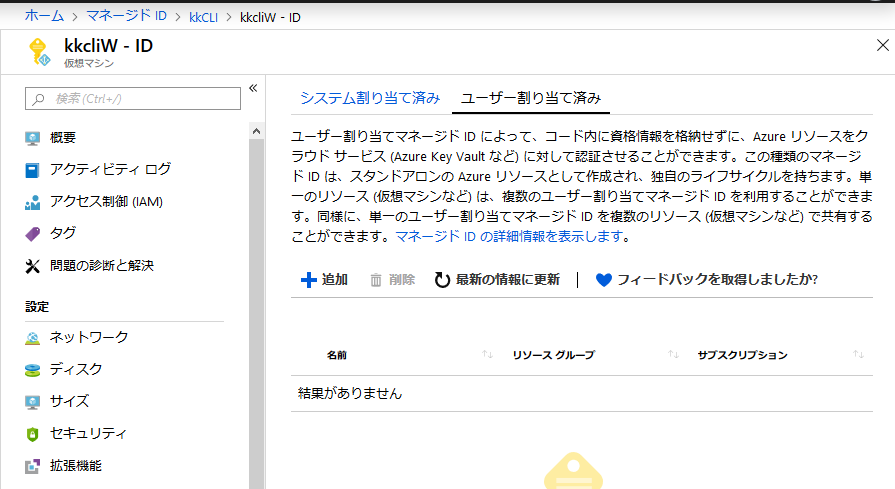Open アクセス制御 (IAM) icon

tap(33, 202)
